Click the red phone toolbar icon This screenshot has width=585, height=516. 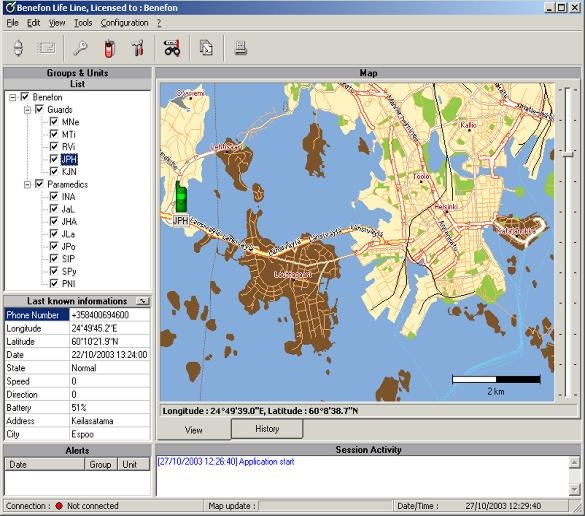(109, 48)
